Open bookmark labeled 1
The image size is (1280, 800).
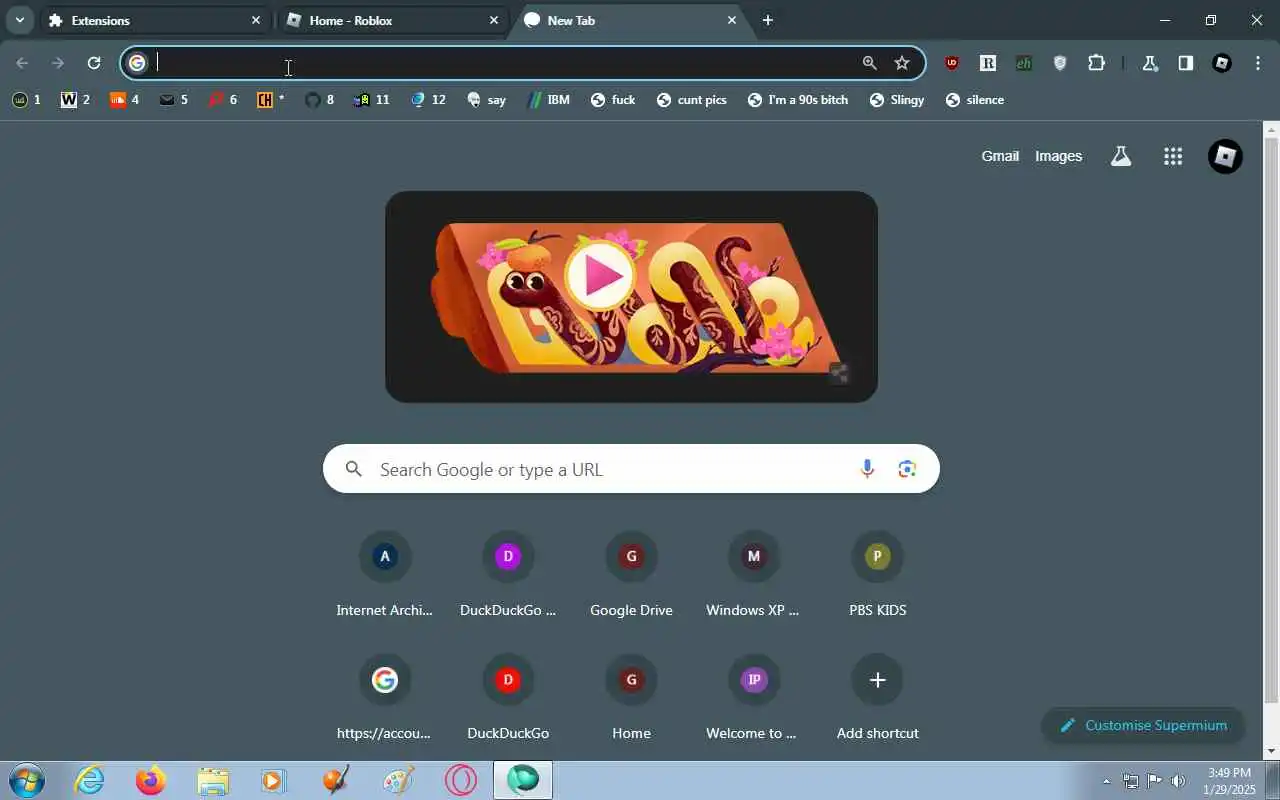click(x=27, y=100)
